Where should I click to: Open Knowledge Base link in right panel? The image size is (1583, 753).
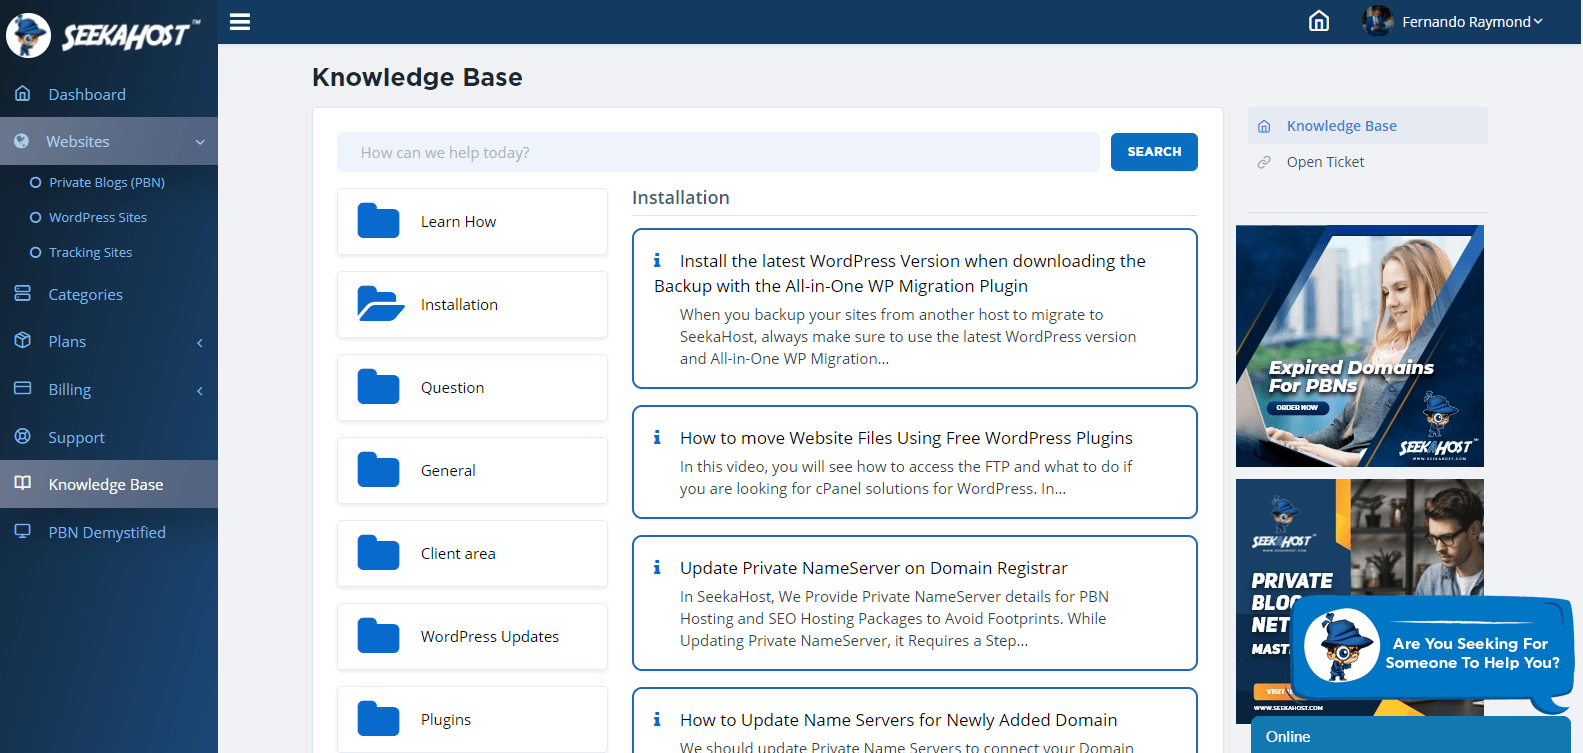tap(1342, 126)
